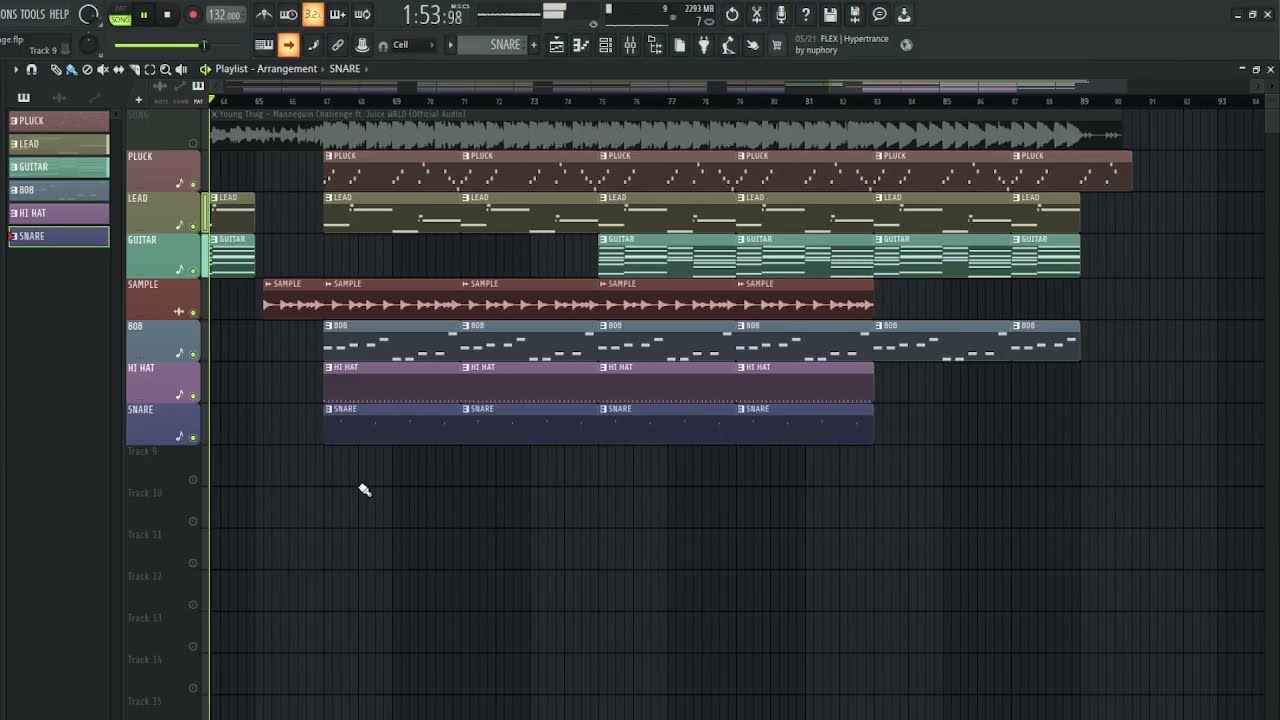Click the main pitch knob
1280x720 pixels.
pyautogui.click(x=89, y=45)
